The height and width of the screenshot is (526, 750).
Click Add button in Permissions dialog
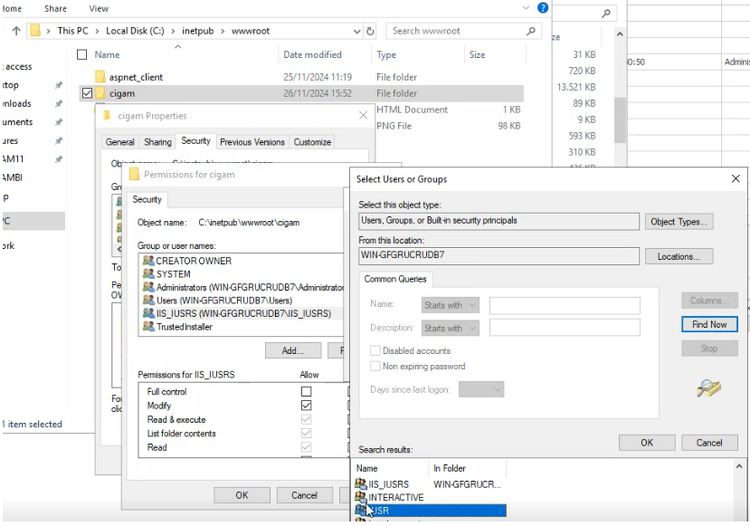tap(293, 351)
